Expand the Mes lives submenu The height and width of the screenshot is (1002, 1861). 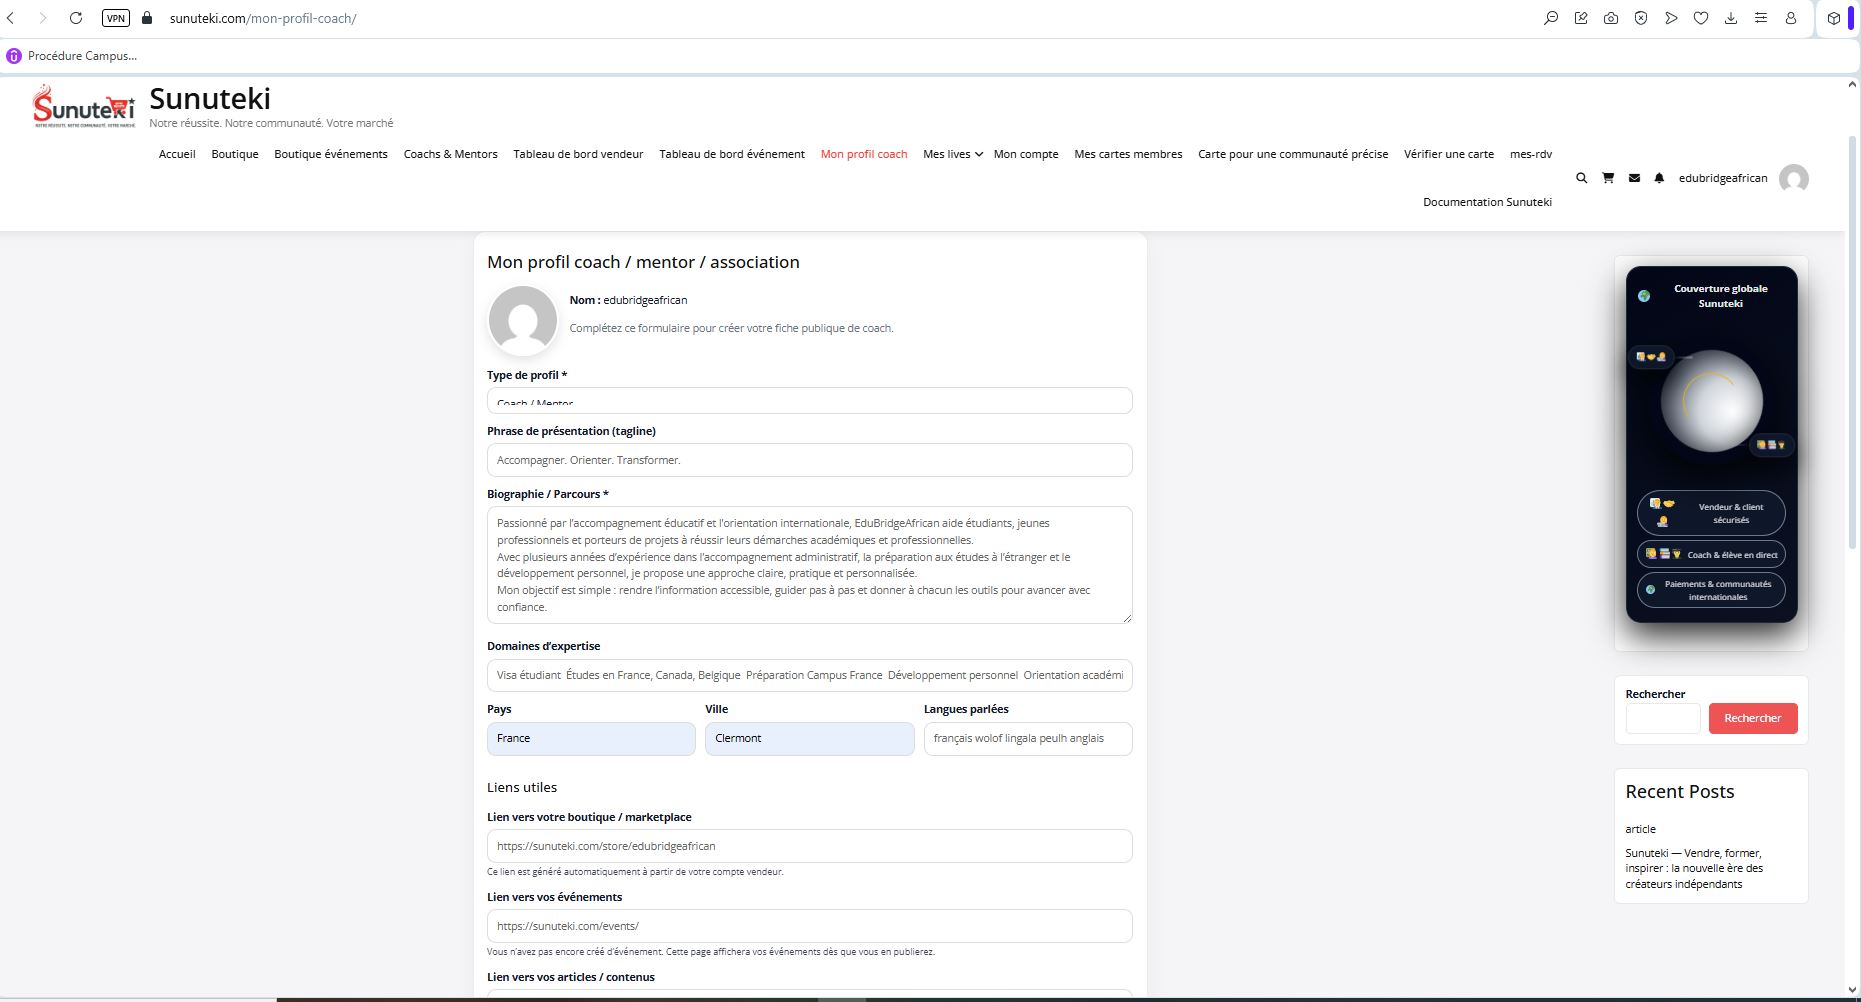click(x=952, y=154)
